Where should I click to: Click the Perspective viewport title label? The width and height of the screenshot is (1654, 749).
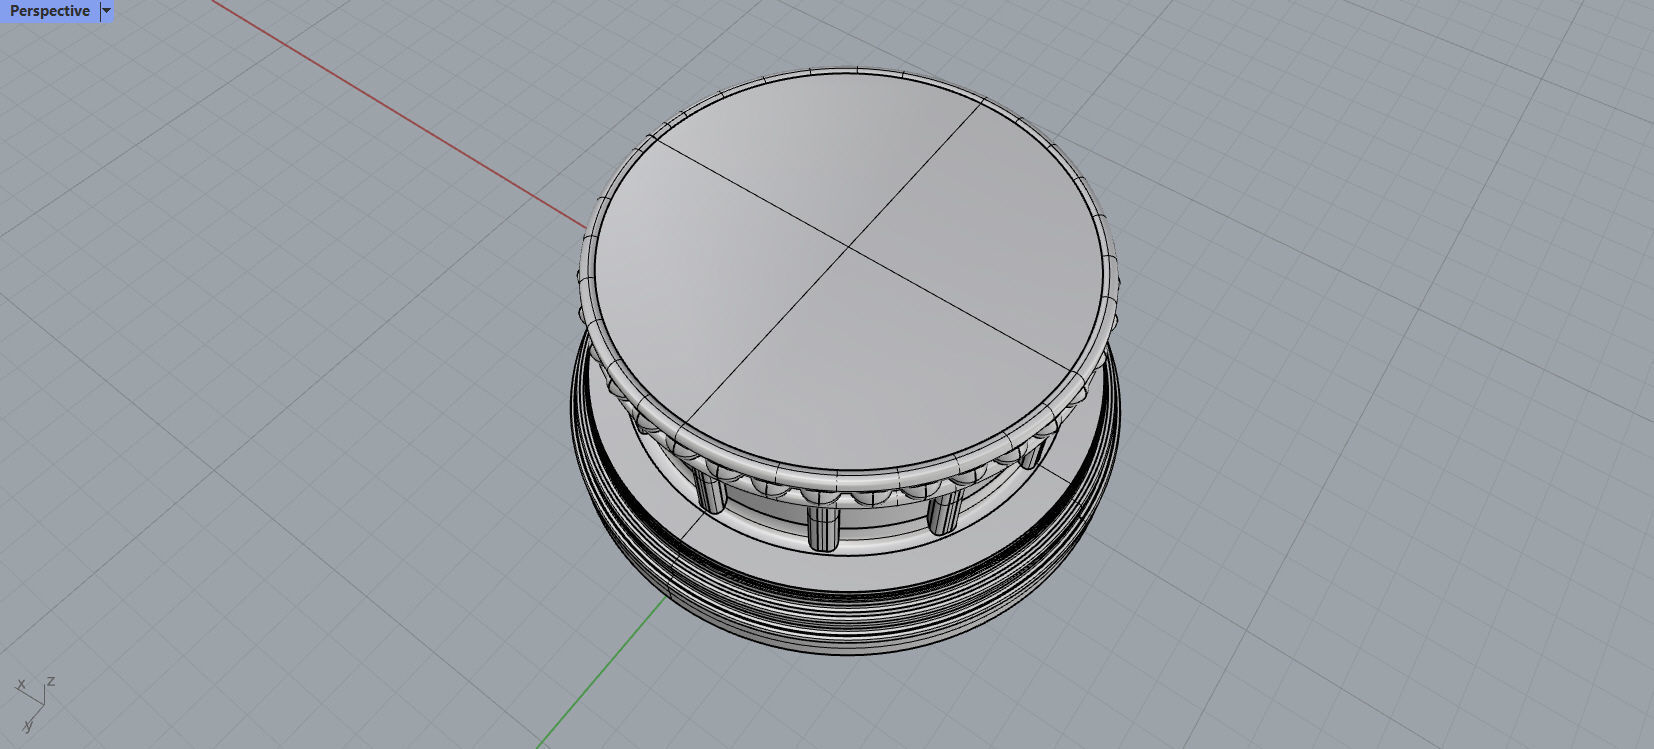pyautogui.click(x=50, y=11)
